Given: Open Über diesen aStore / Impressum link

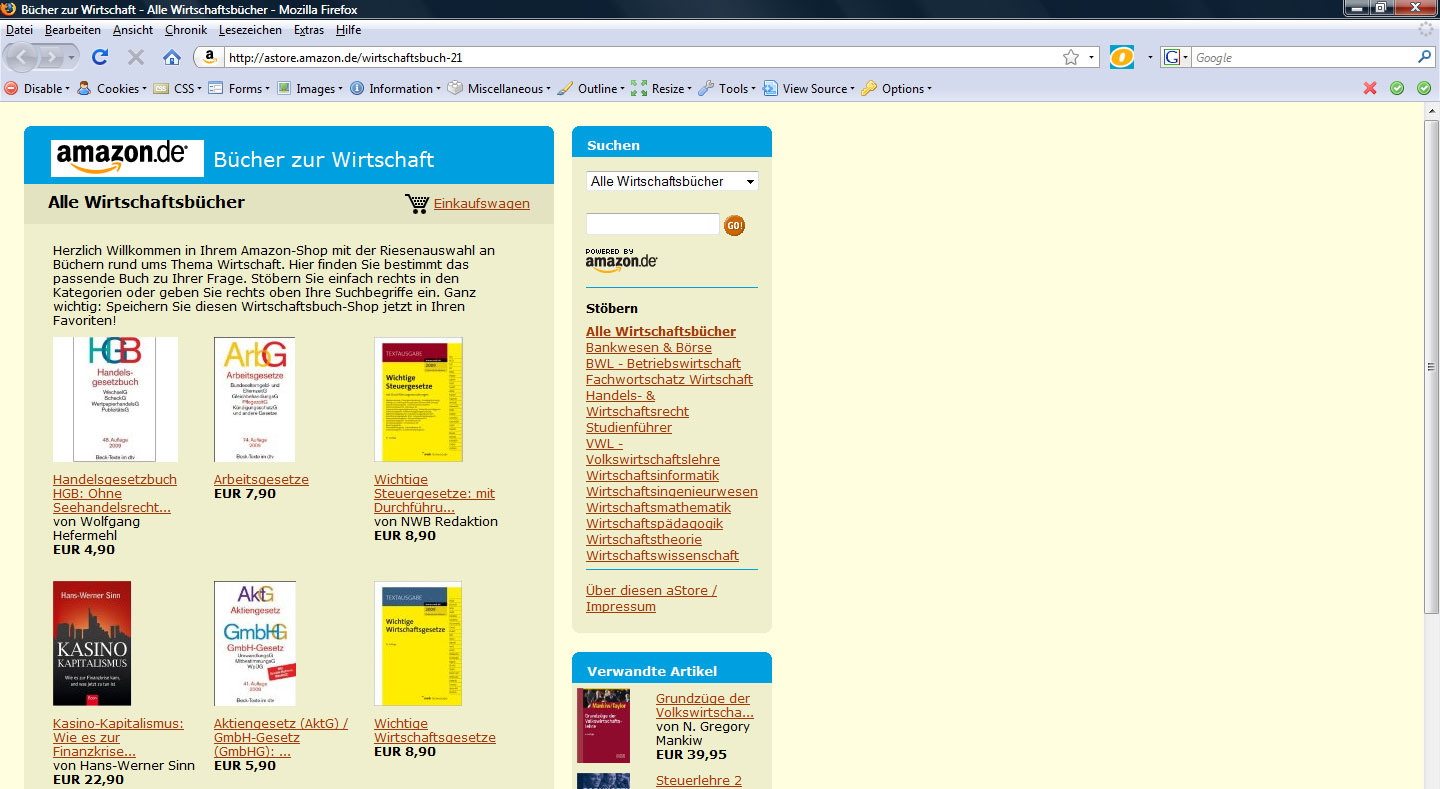Looking at the screenshot, I should click(x=651, y=598).
